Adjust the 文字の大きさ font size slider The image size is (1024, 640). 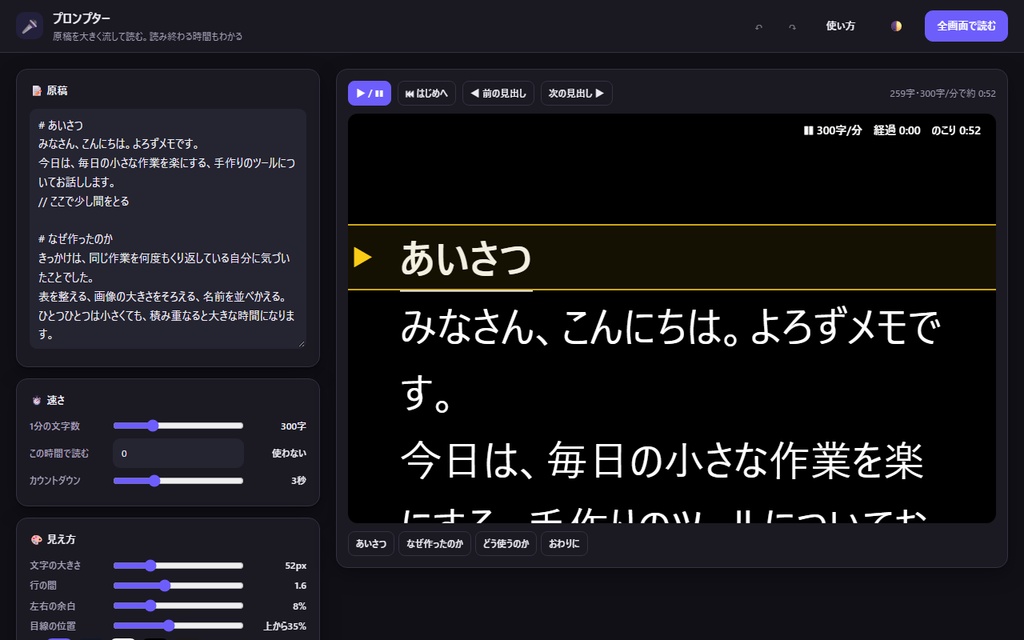click(x=178, y=566)
